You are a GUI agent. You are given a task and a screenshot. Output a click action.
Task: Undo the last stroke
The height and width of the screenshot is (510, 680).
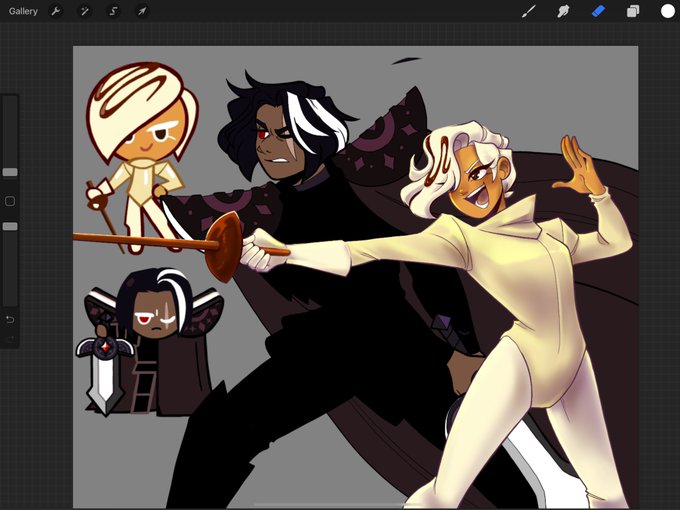pyautogui.click(x=10, y=320)
